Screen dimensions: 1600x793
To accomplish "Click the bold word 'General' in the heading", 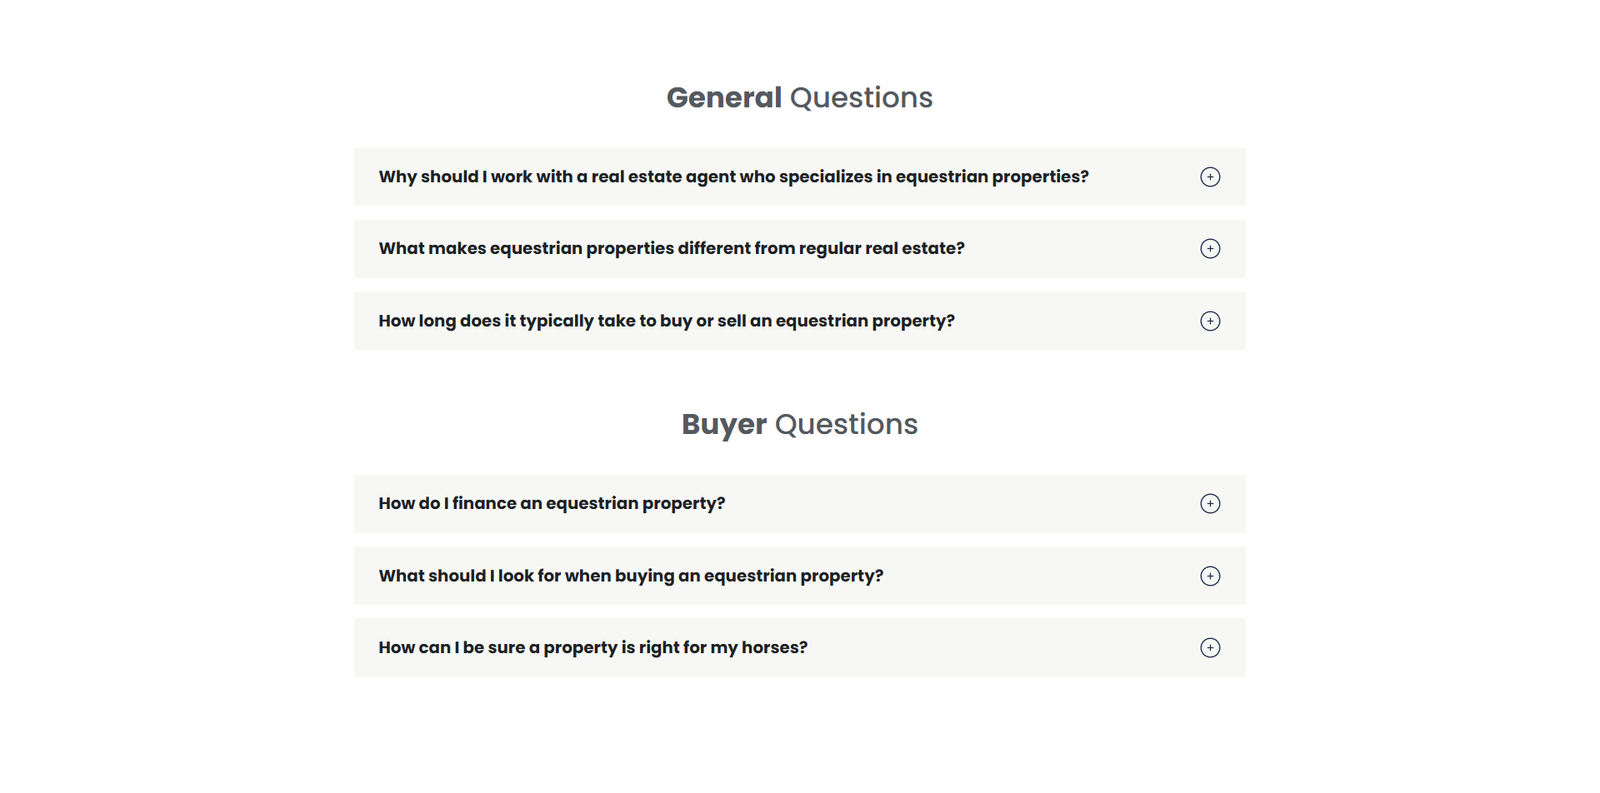I will tap(724, 98).
